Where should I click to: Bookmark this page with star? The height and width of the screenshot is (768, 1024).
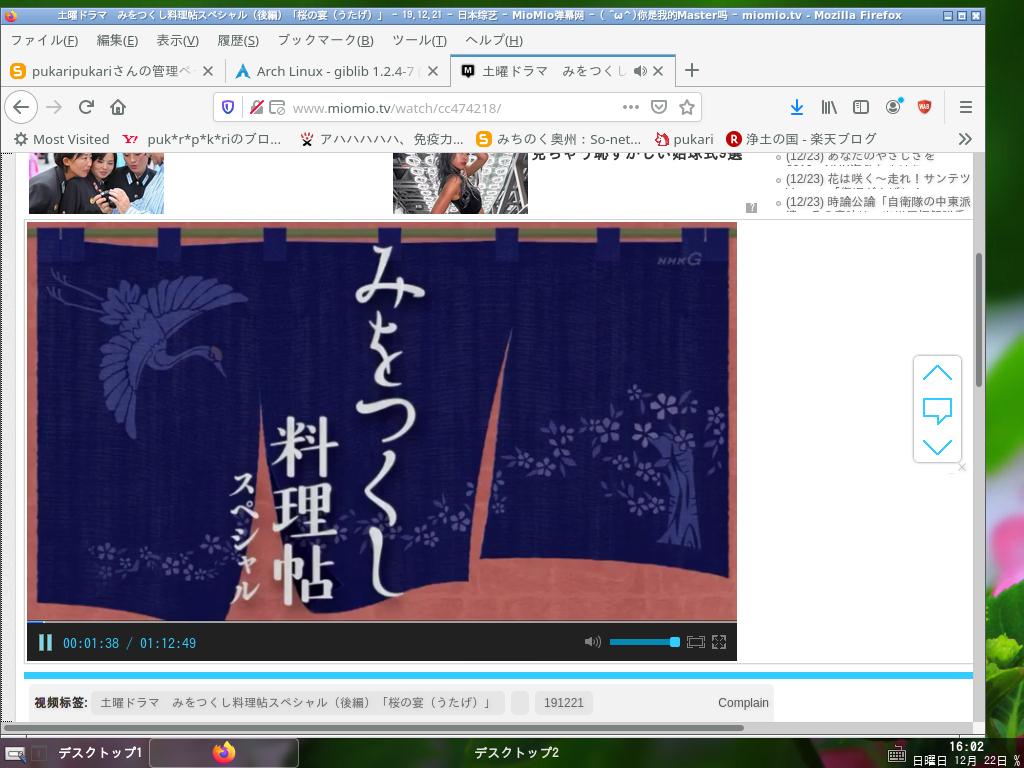686,107
